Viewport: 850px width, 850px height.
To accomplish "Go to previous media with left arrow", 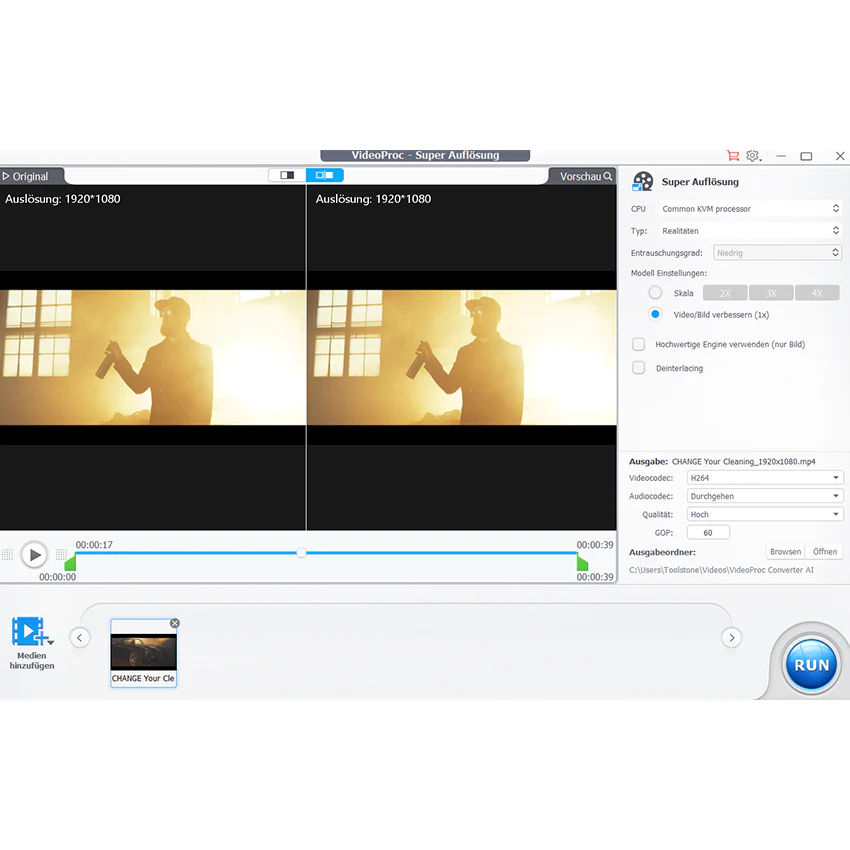I will 80,638.
